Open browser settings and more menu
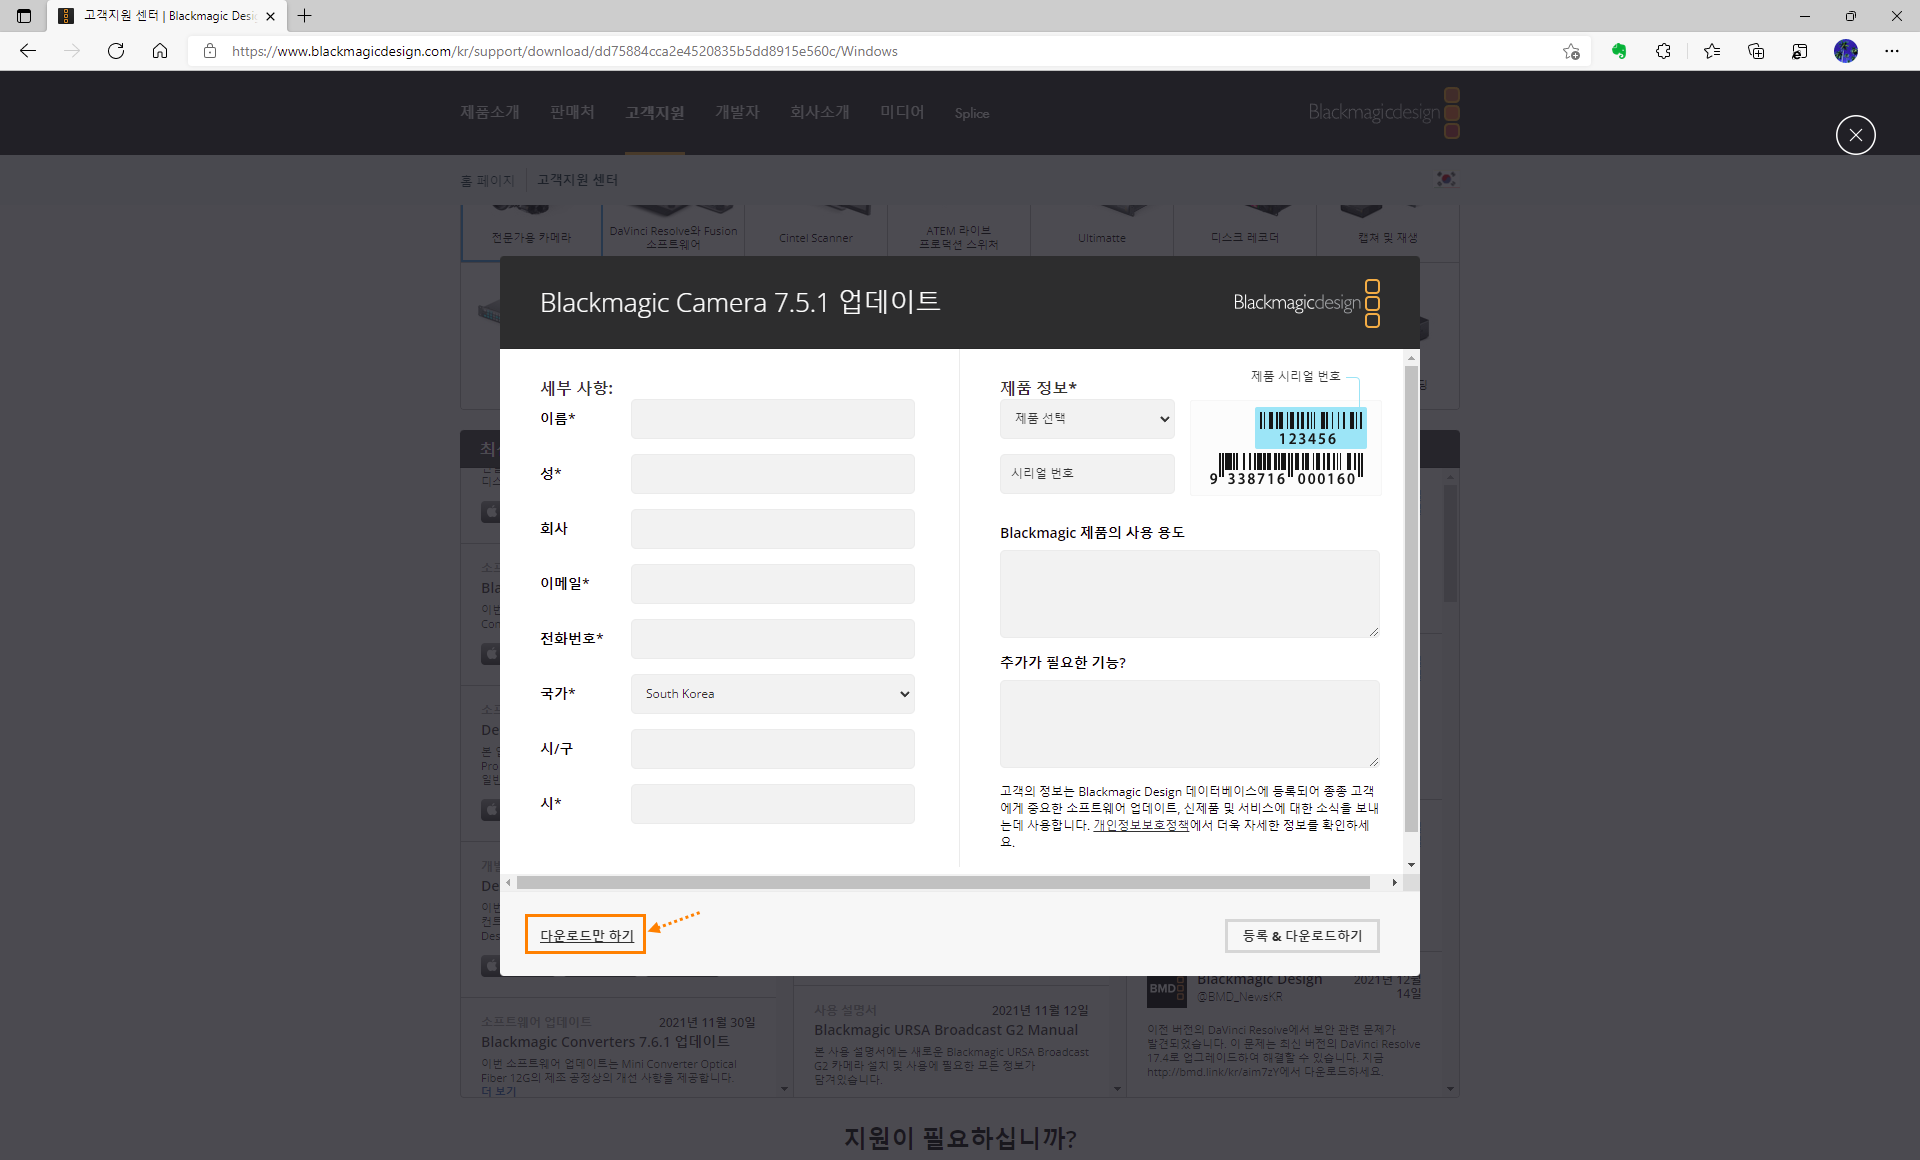Screen dimensions: 1920x1160 (1892, 51)
